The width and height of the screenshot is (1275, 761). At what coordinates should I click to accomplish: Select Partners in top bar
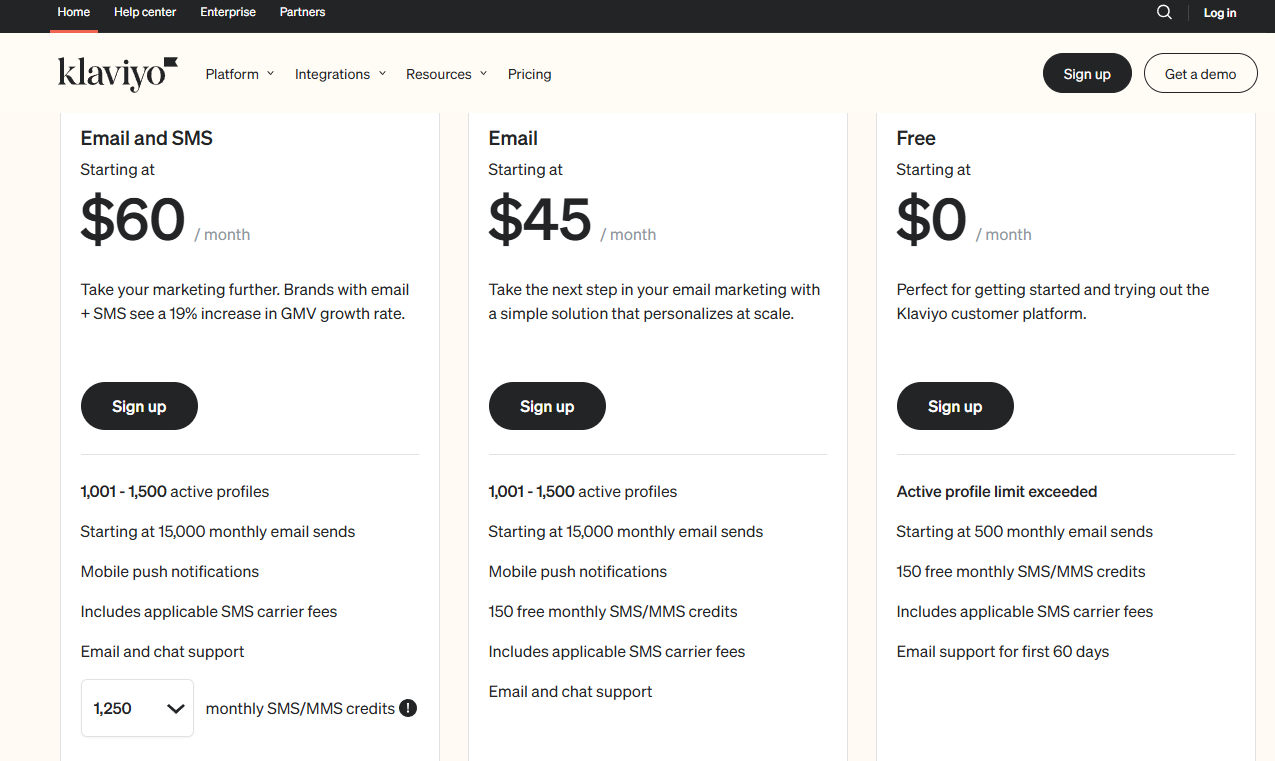point(302,12)
